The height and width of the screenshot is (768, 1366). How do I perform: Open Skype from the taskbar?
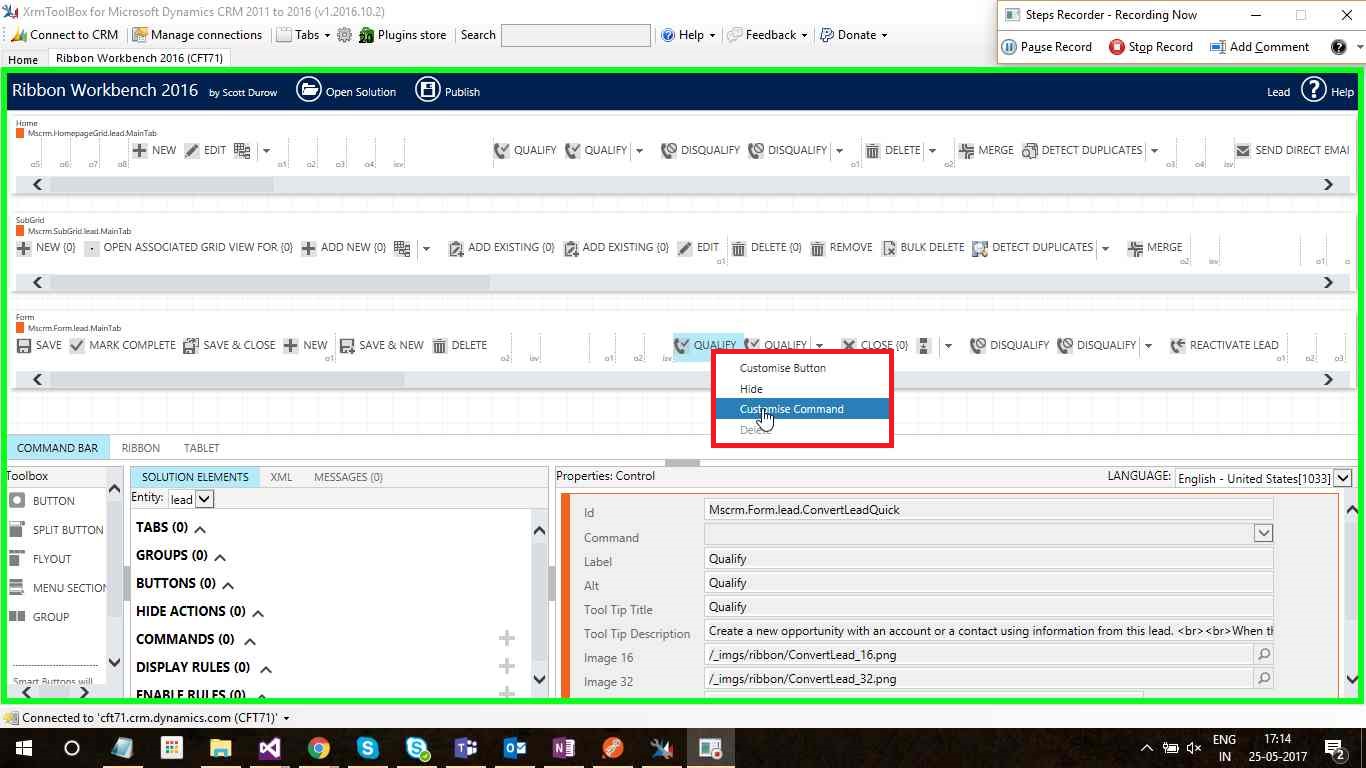coord(367,748)
